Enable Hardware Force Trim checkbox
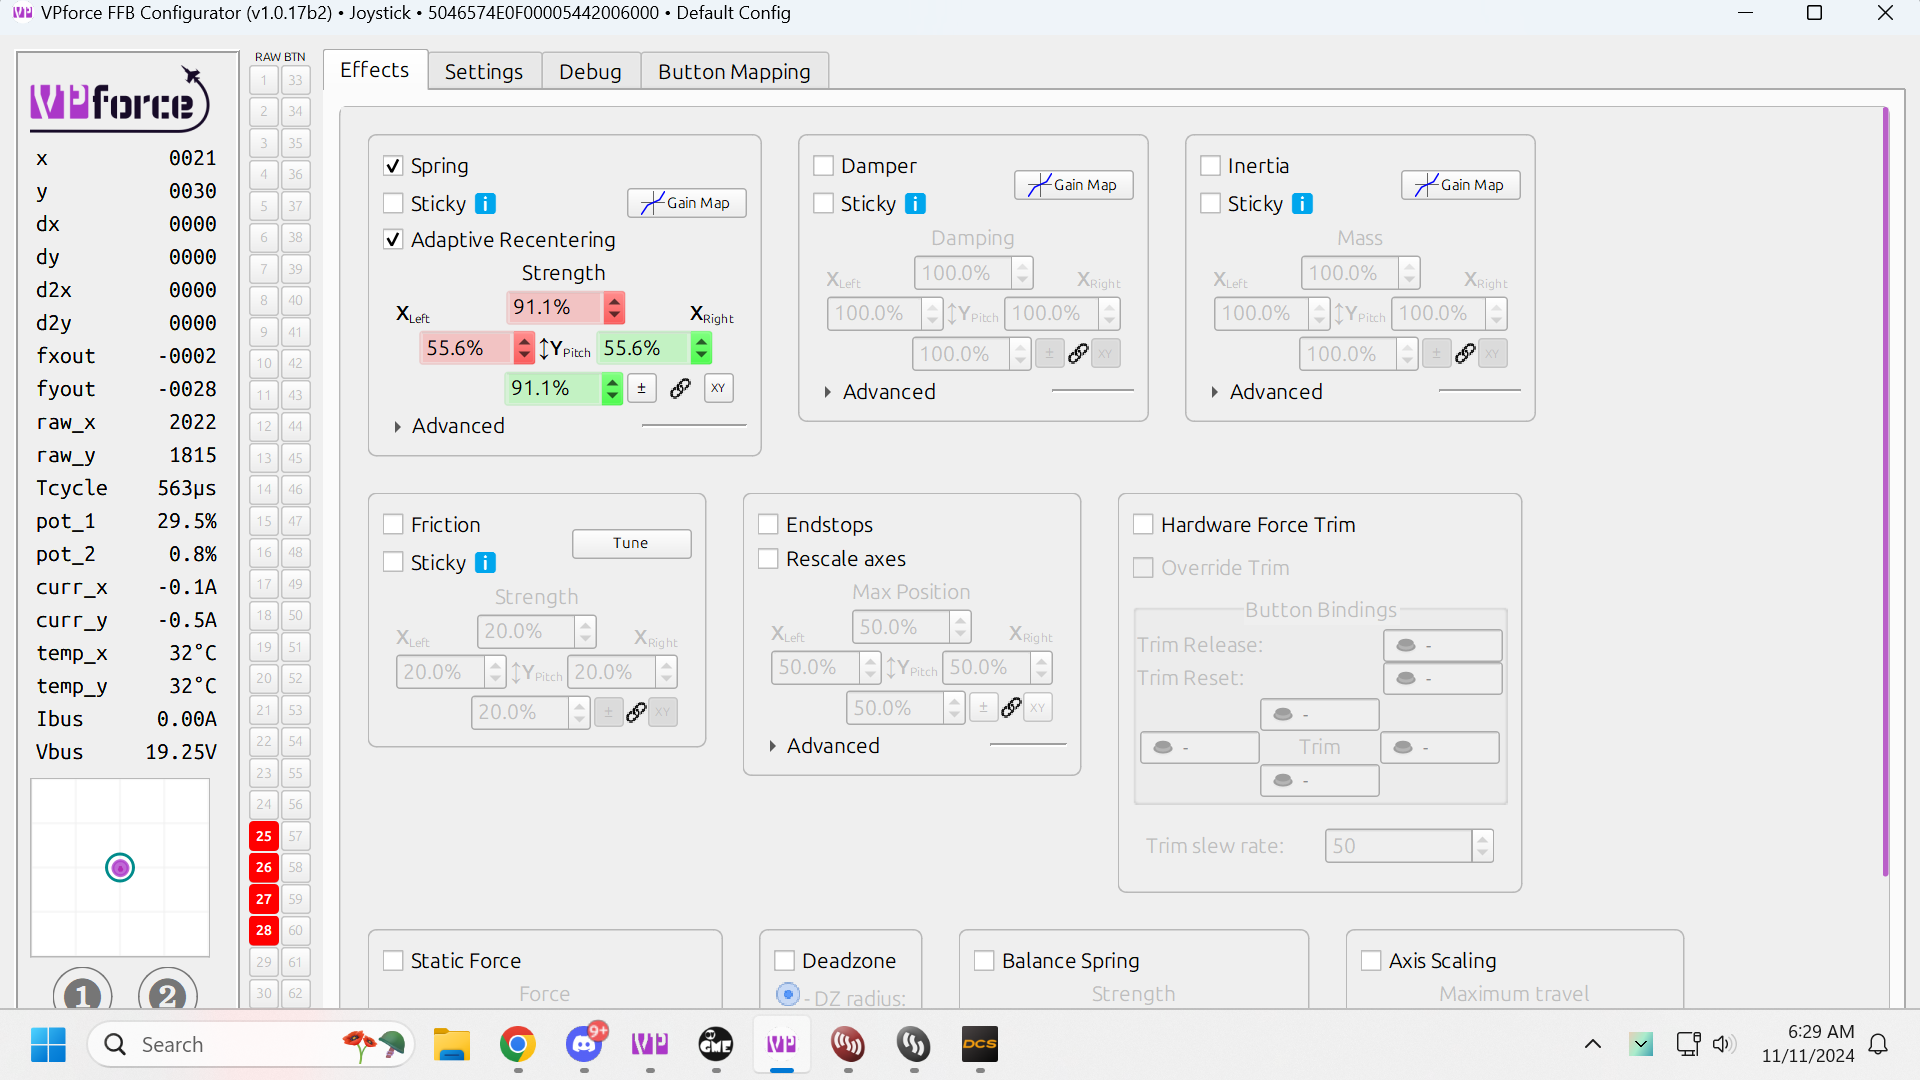Viewport: 1920px width, 1080px height. point(1143,525)
